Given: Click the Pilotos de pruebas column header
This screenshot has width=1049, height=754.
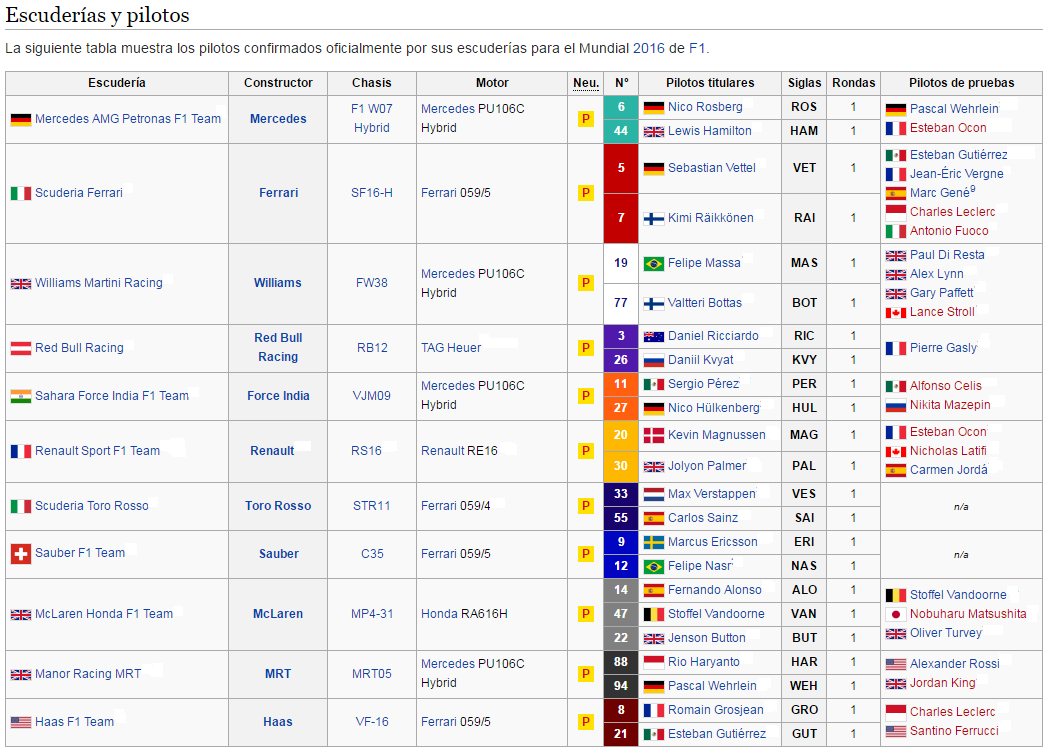Looking at the screenshot, I should tap(961, 83).
